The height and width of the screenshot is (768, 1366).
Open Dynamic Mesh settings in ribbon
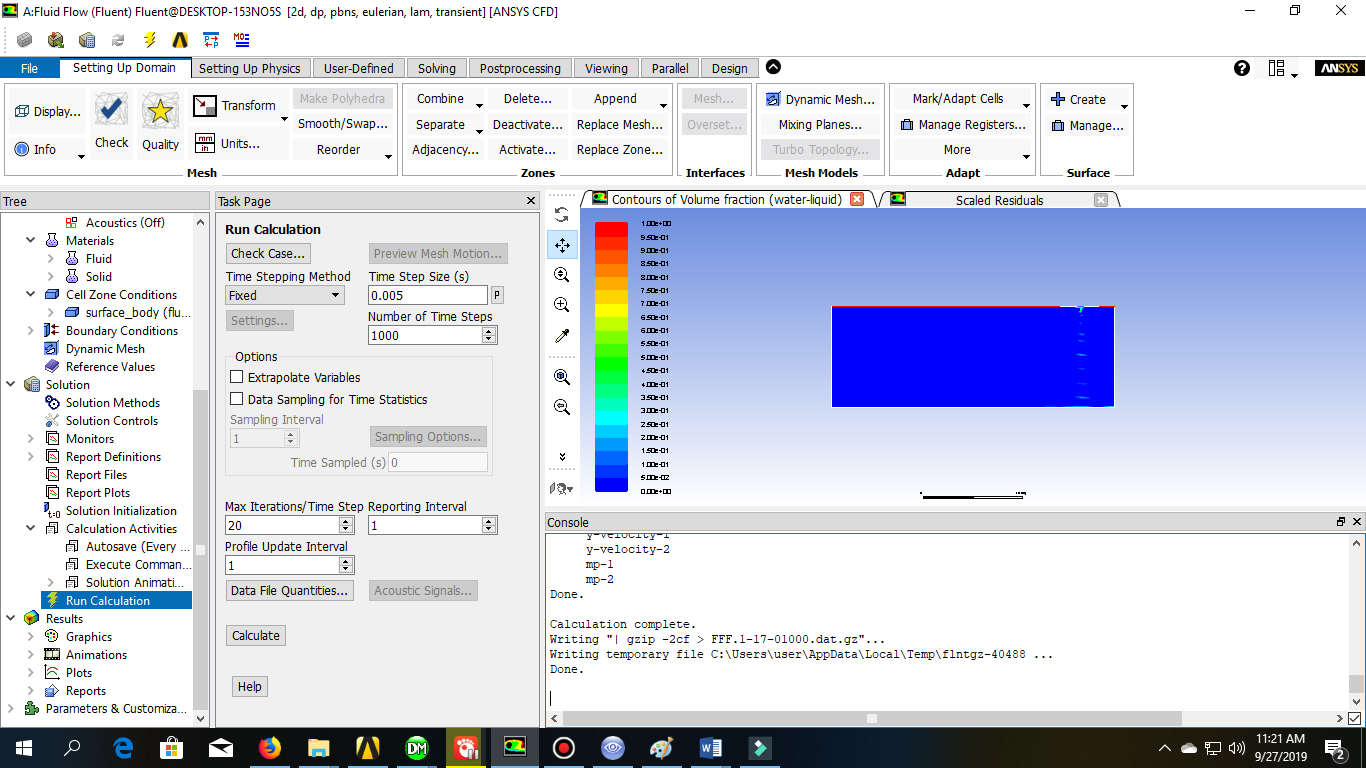[x=820, y=99]
